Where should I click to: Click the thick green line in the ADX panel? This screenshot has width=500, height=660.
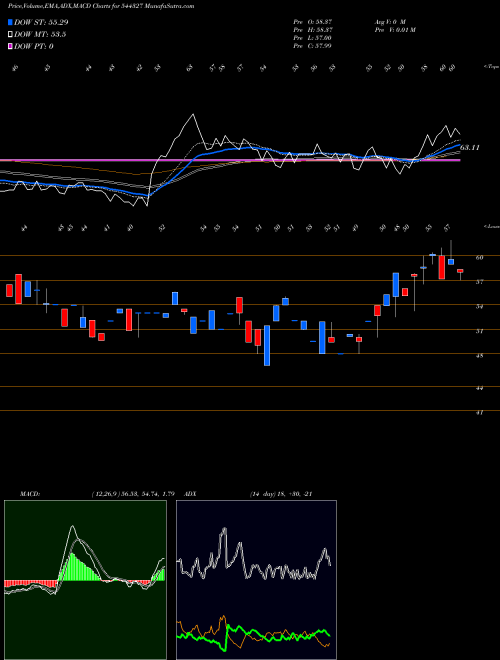click(253, 633)
